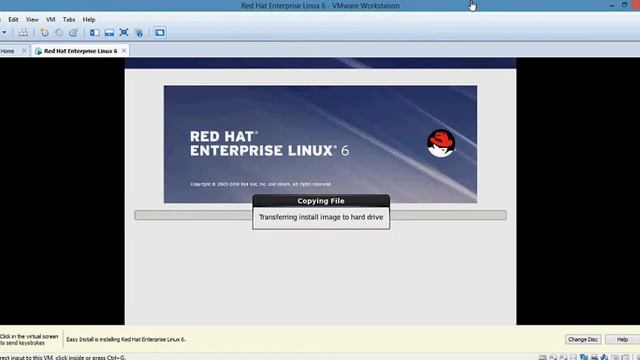640x360 pixels.
Task: Click the console view toolbar icon
Action: coord(160,33)
